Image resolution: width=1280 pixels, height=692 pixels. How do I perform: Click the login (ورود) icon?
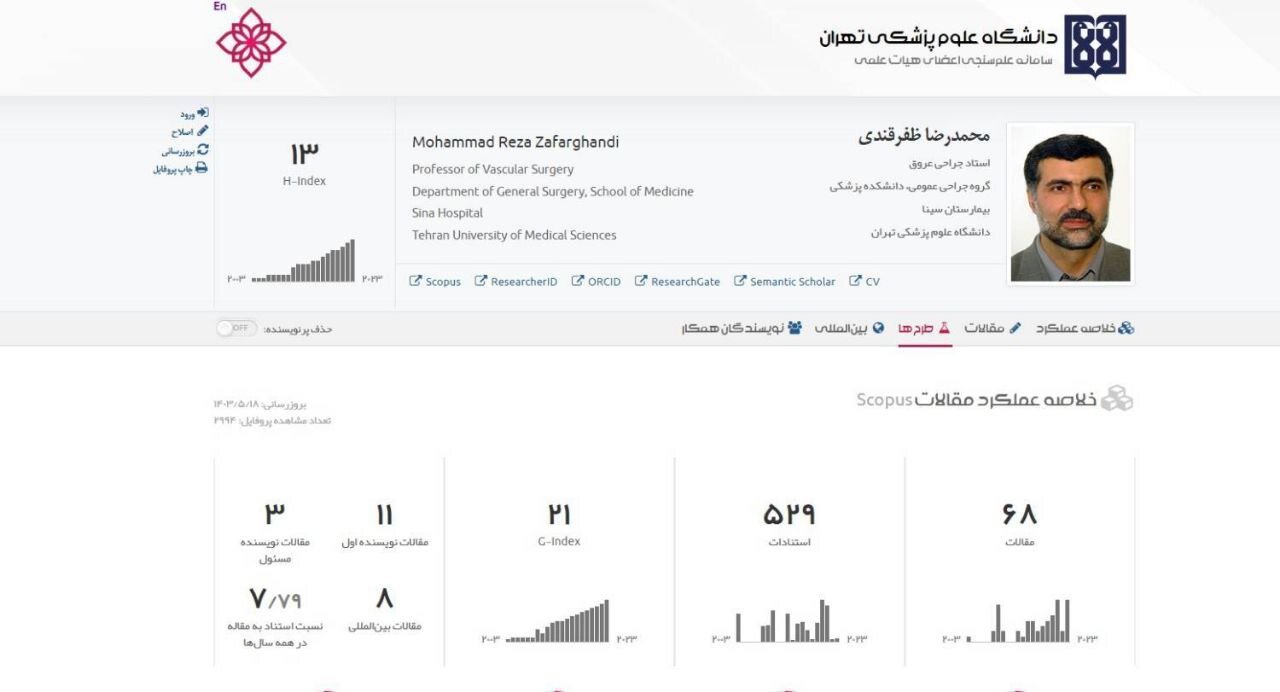[202, 113]
